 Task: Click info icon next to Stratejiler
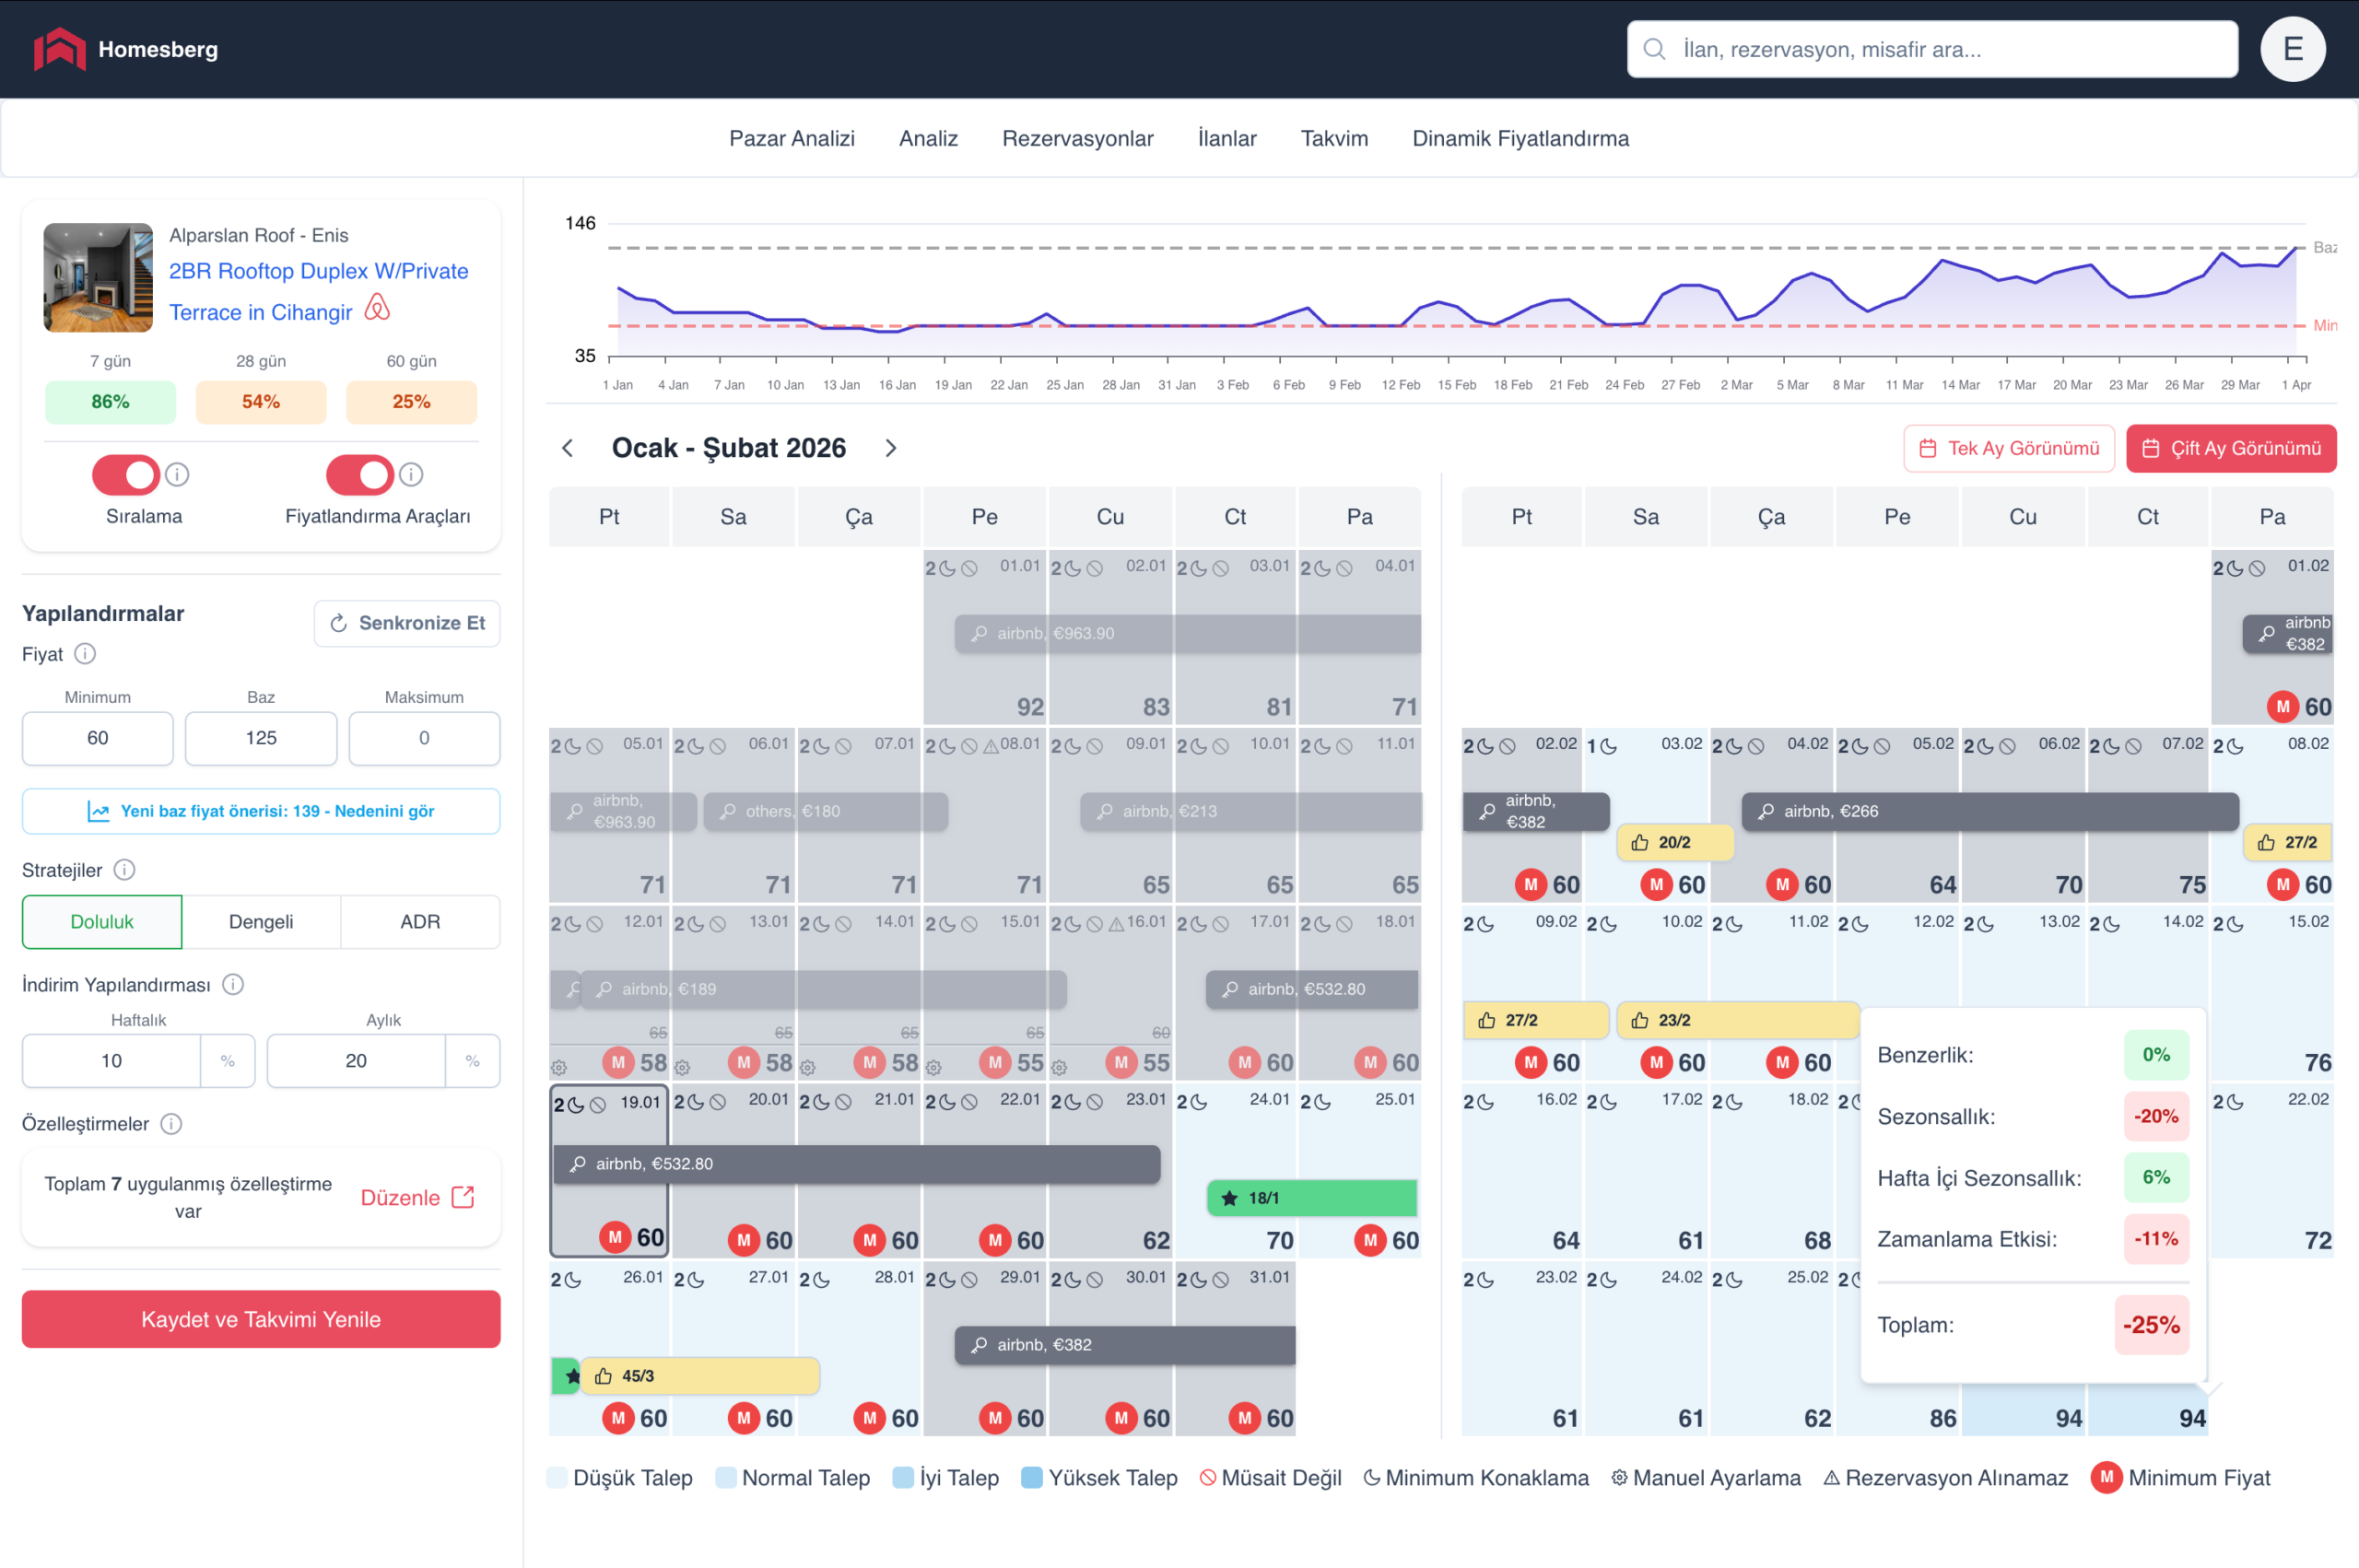pyautogui.click(x=124, y=870)
